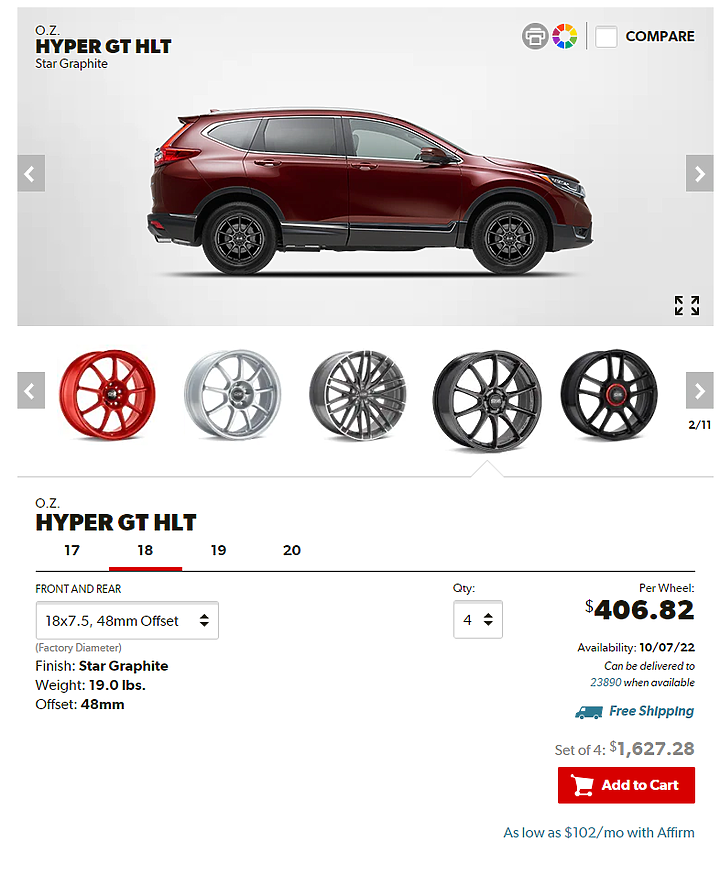The height and width of the screenshot is (875, 720).
Task: Click the print icon
Action: (x=534, y=36)
